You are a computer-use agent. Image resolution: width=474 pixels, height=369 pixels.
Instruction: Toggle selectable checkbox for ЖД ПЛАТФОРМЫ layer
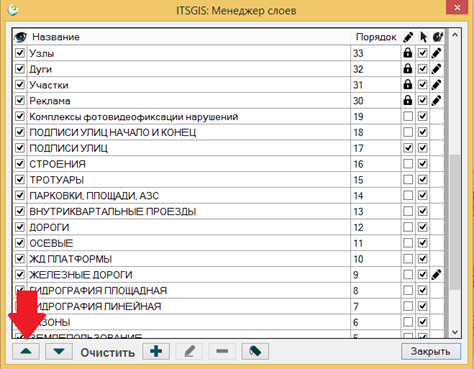423,259
